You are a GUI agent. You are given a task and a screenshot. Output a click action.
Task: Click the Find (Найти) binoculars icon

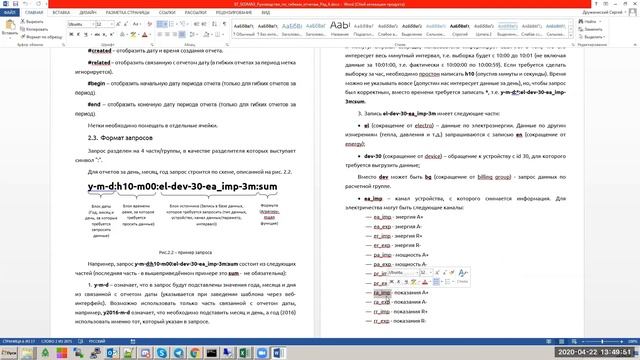pyautogui.click(x=581, y=21)
